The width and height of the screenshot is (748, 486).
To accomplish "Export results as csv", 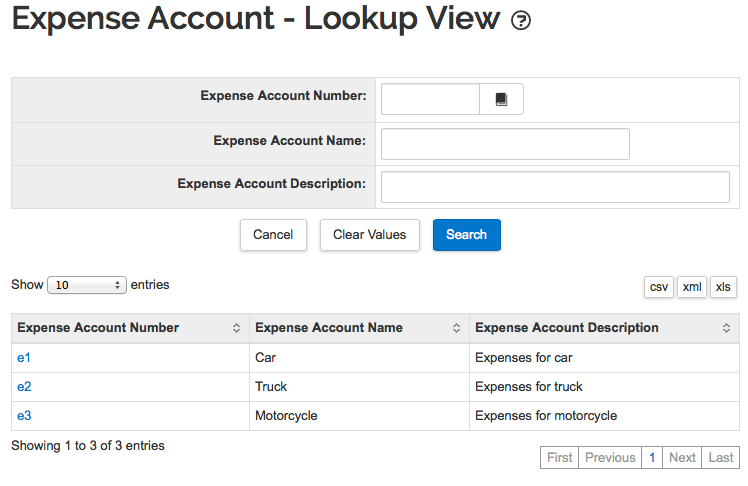I will (x=659, y=287).
